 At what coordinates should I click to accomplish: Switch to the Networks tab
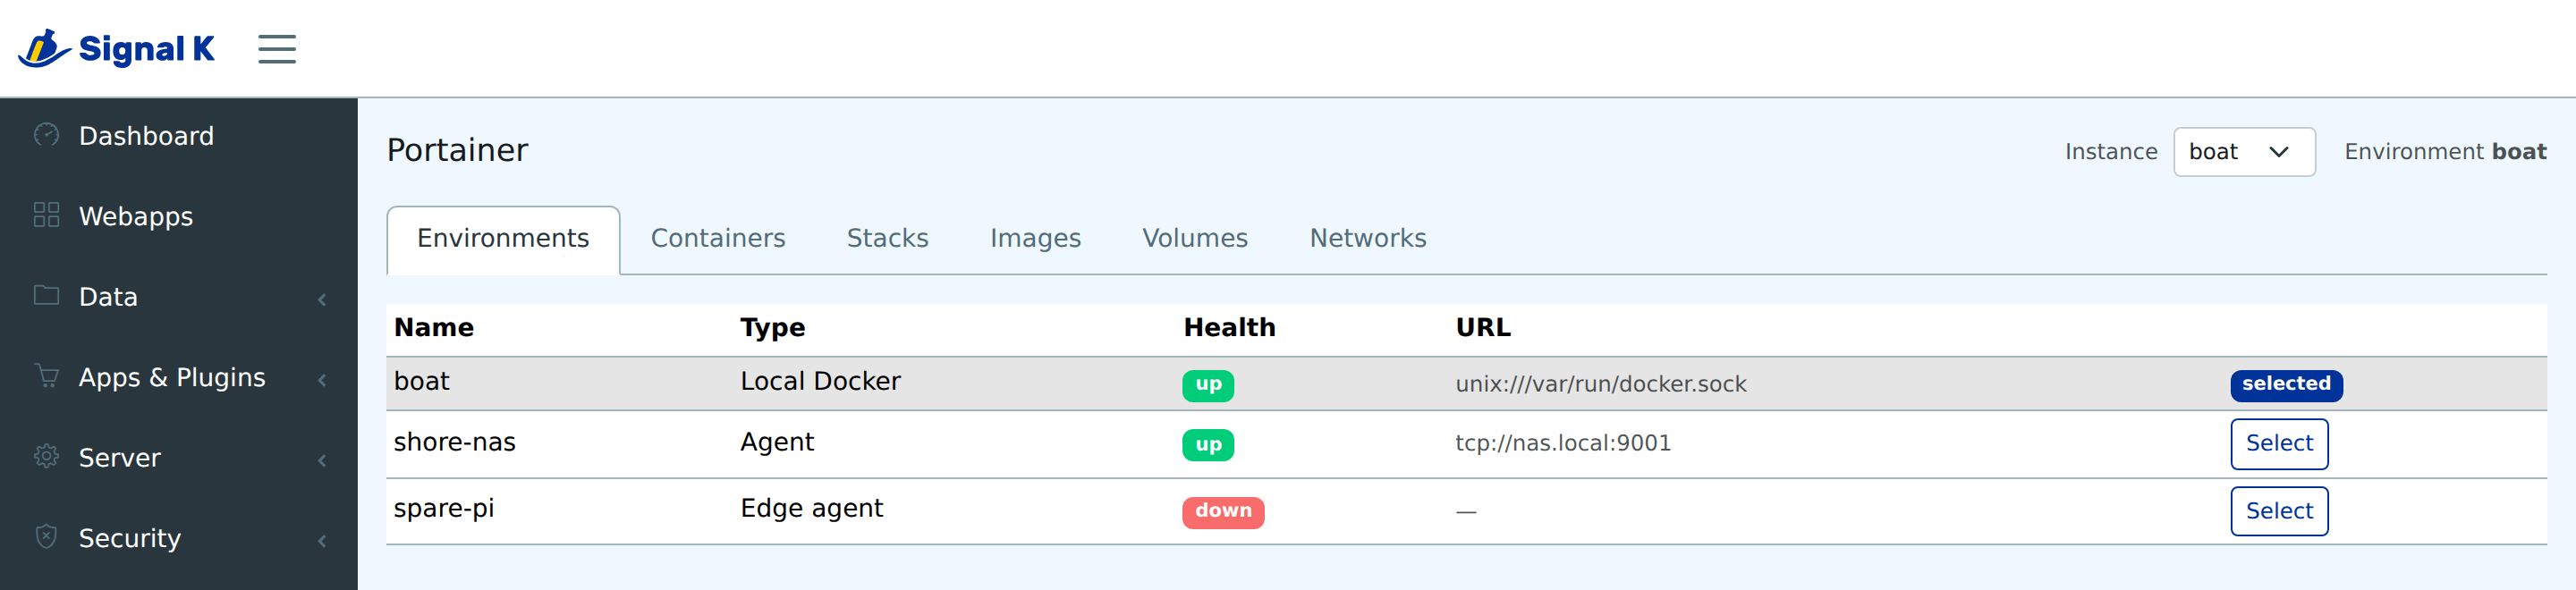pos(1368,239)
